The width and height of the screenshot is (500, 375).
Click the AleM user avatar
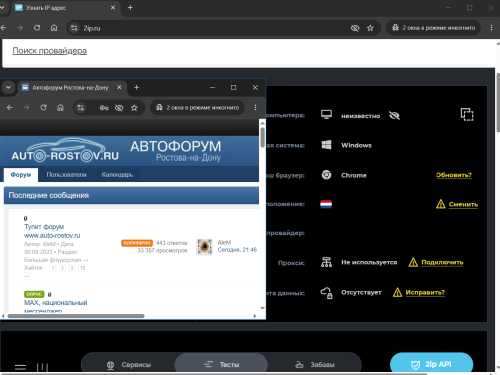coord(204,247)
